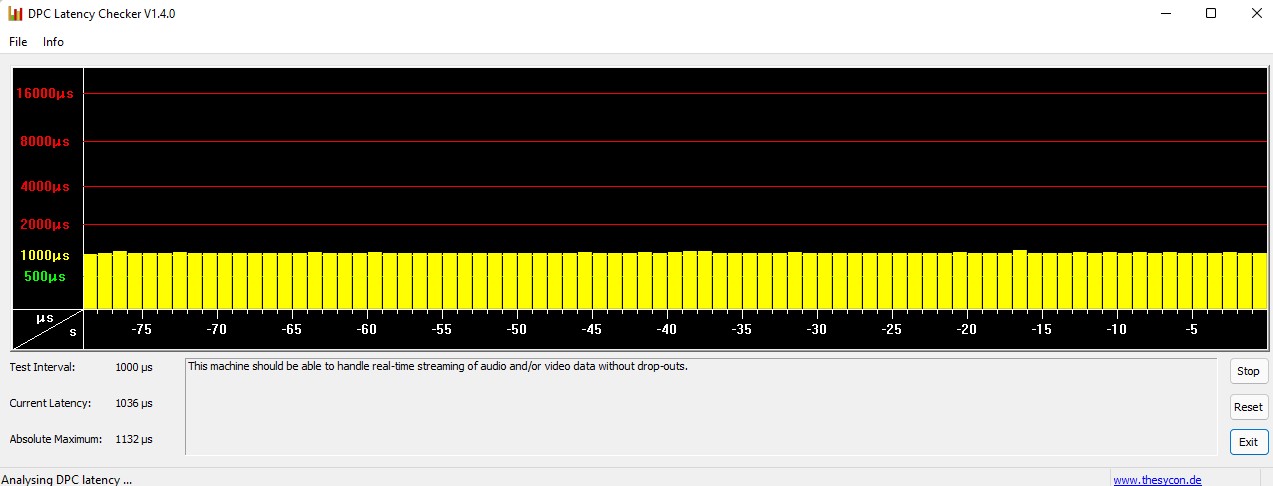Click the 4000µs axis label

(x=45, y=186)
